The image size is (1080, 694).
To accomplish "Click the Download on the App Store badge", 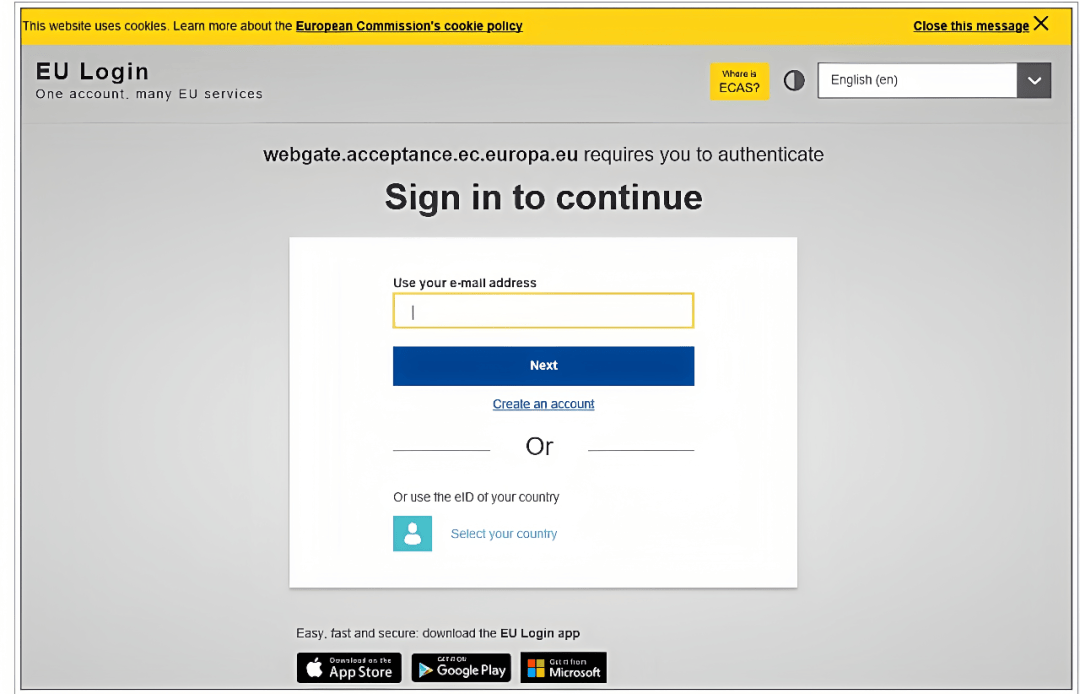I will pyautogui.click(x=349, y=668).
